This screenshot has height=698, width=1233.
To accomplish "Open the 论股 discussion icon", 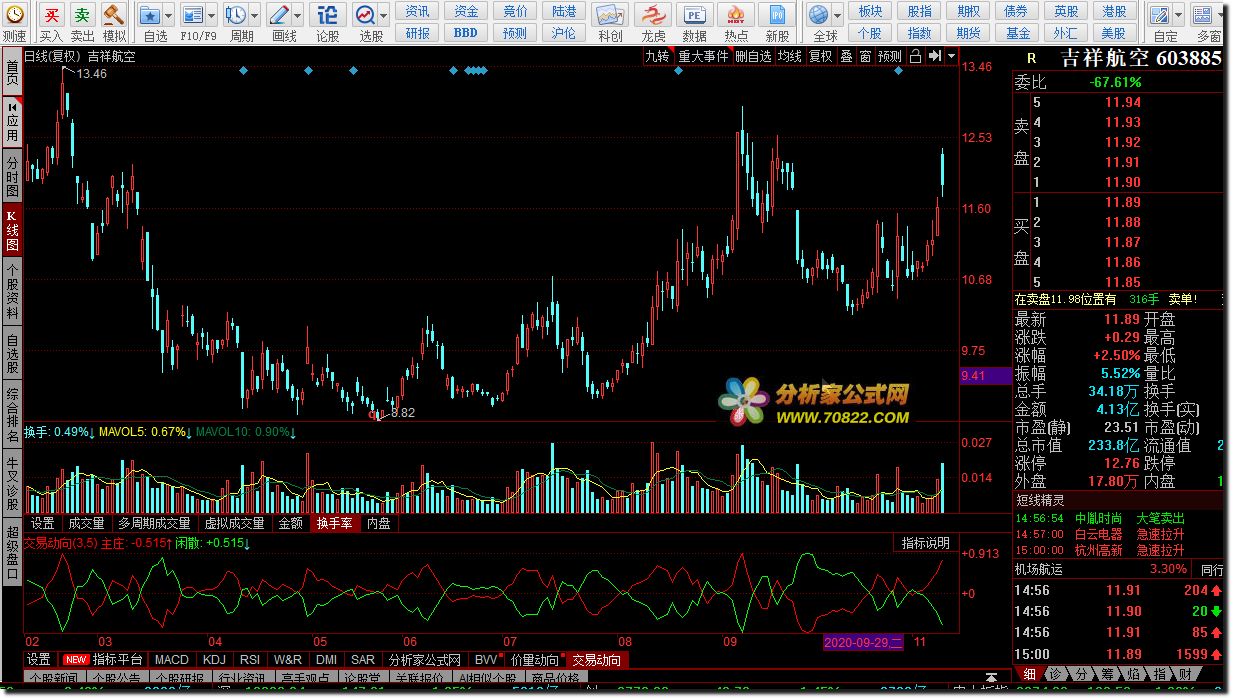I will click(x=327, y=15).
